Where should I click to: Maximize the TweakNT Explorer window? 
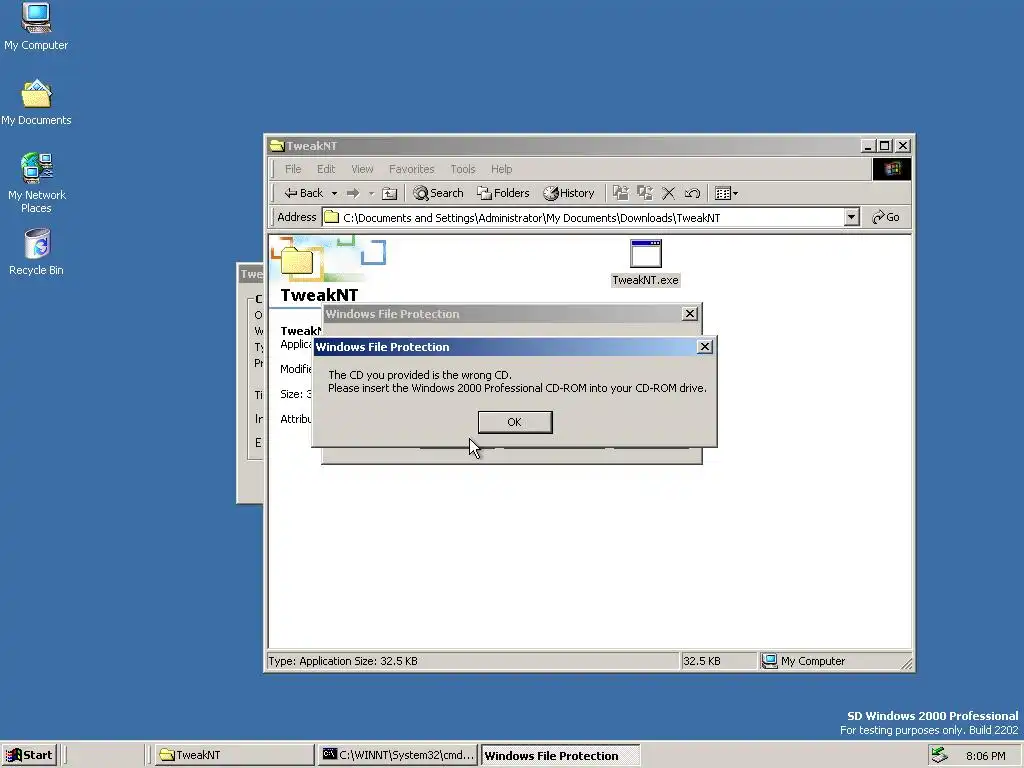[885, 146]
